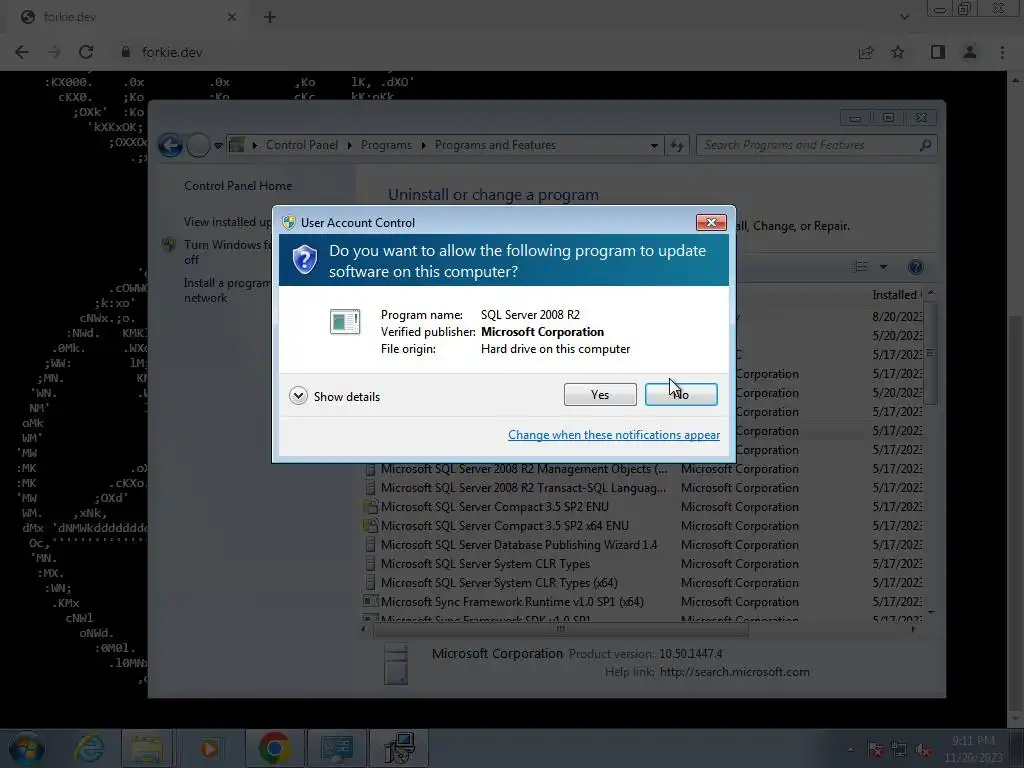Expand Show details in the UAC dialog
This screenshot has width=1024, height=768.
[x=334, y=396]
